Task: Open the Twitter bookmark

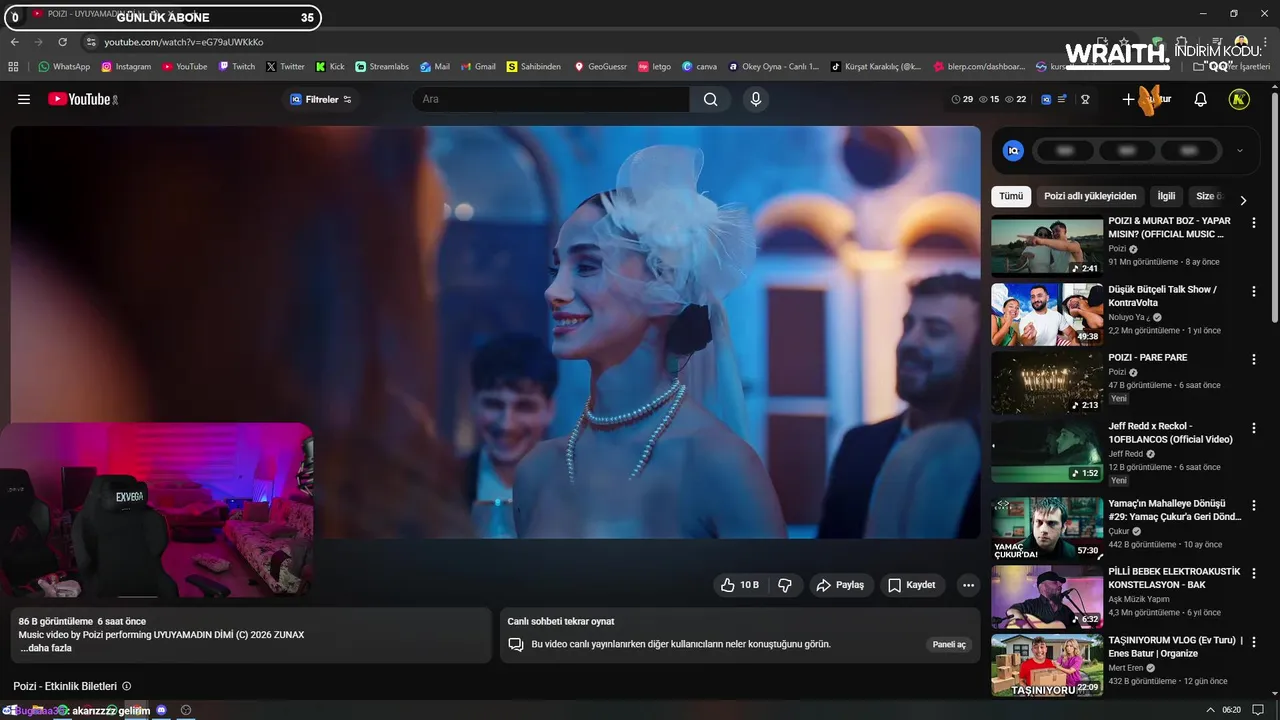Action: pos(285,67)
